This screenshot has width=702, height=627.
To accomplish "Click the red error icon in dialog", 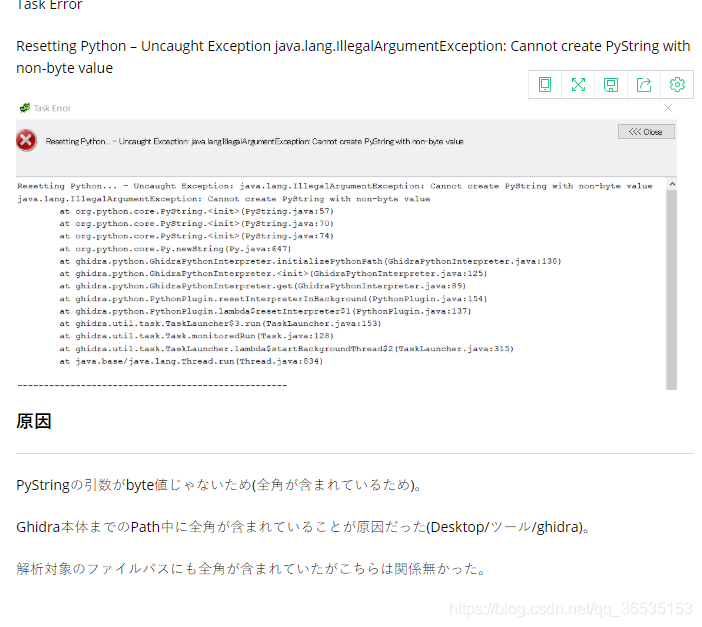I will [26, 141].
